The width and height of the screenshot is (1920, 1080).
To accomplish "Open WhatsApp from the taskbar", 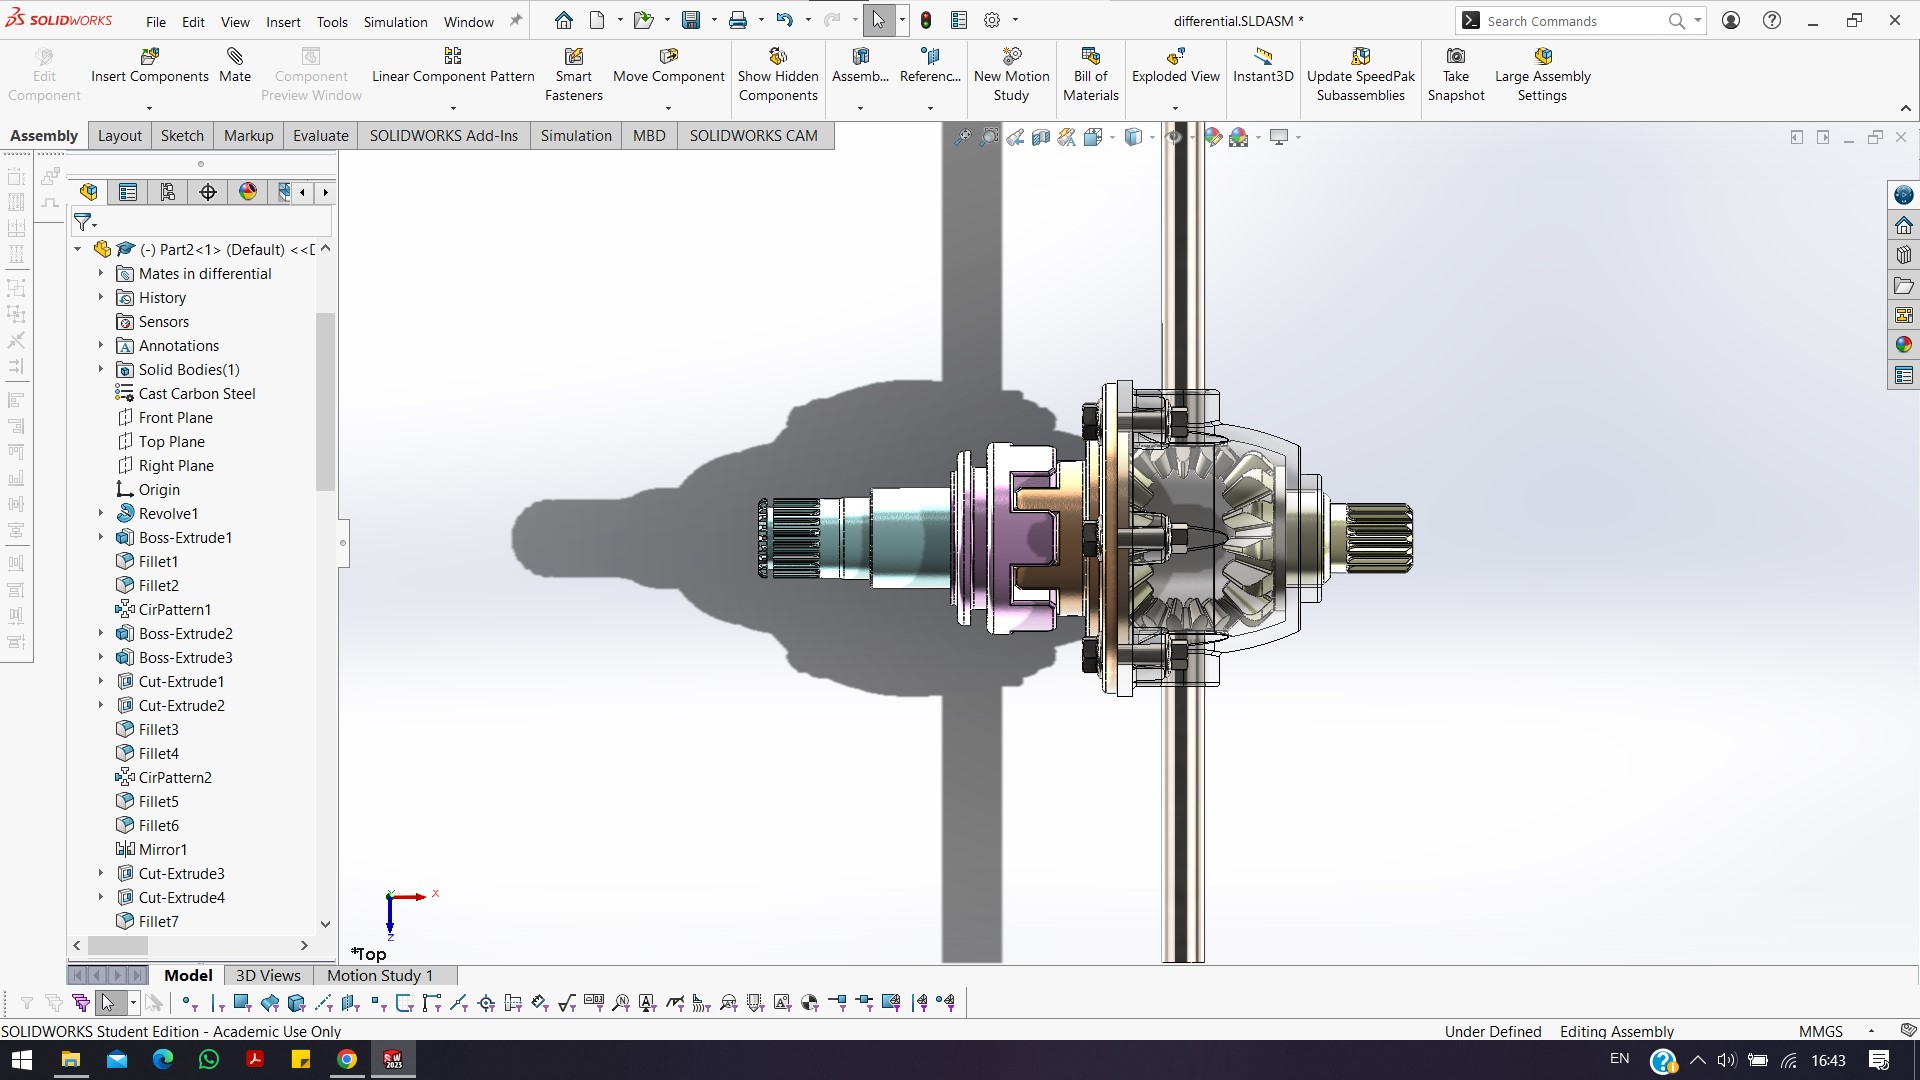I will (209, 1060).
